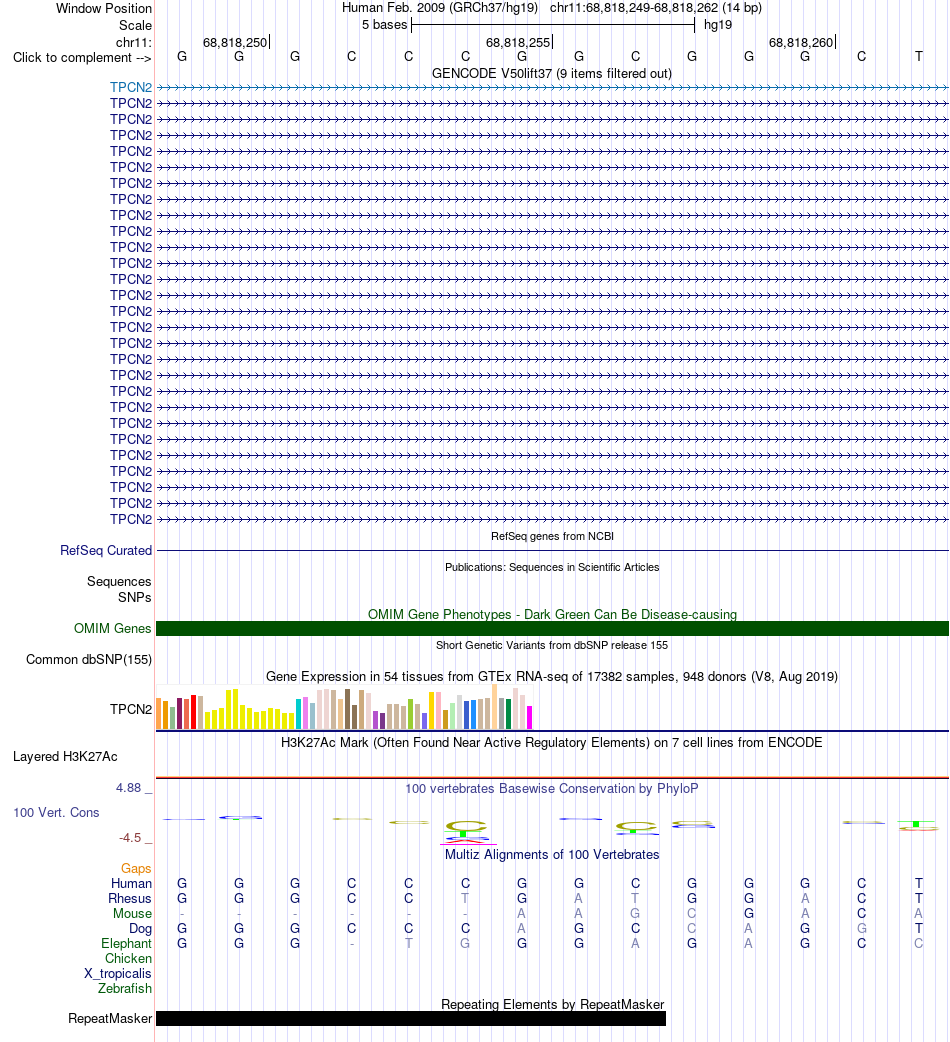The image size is (950, 1042).
Task: Click the "OMIM Genes" track label
Action: (x=112, y=628)
